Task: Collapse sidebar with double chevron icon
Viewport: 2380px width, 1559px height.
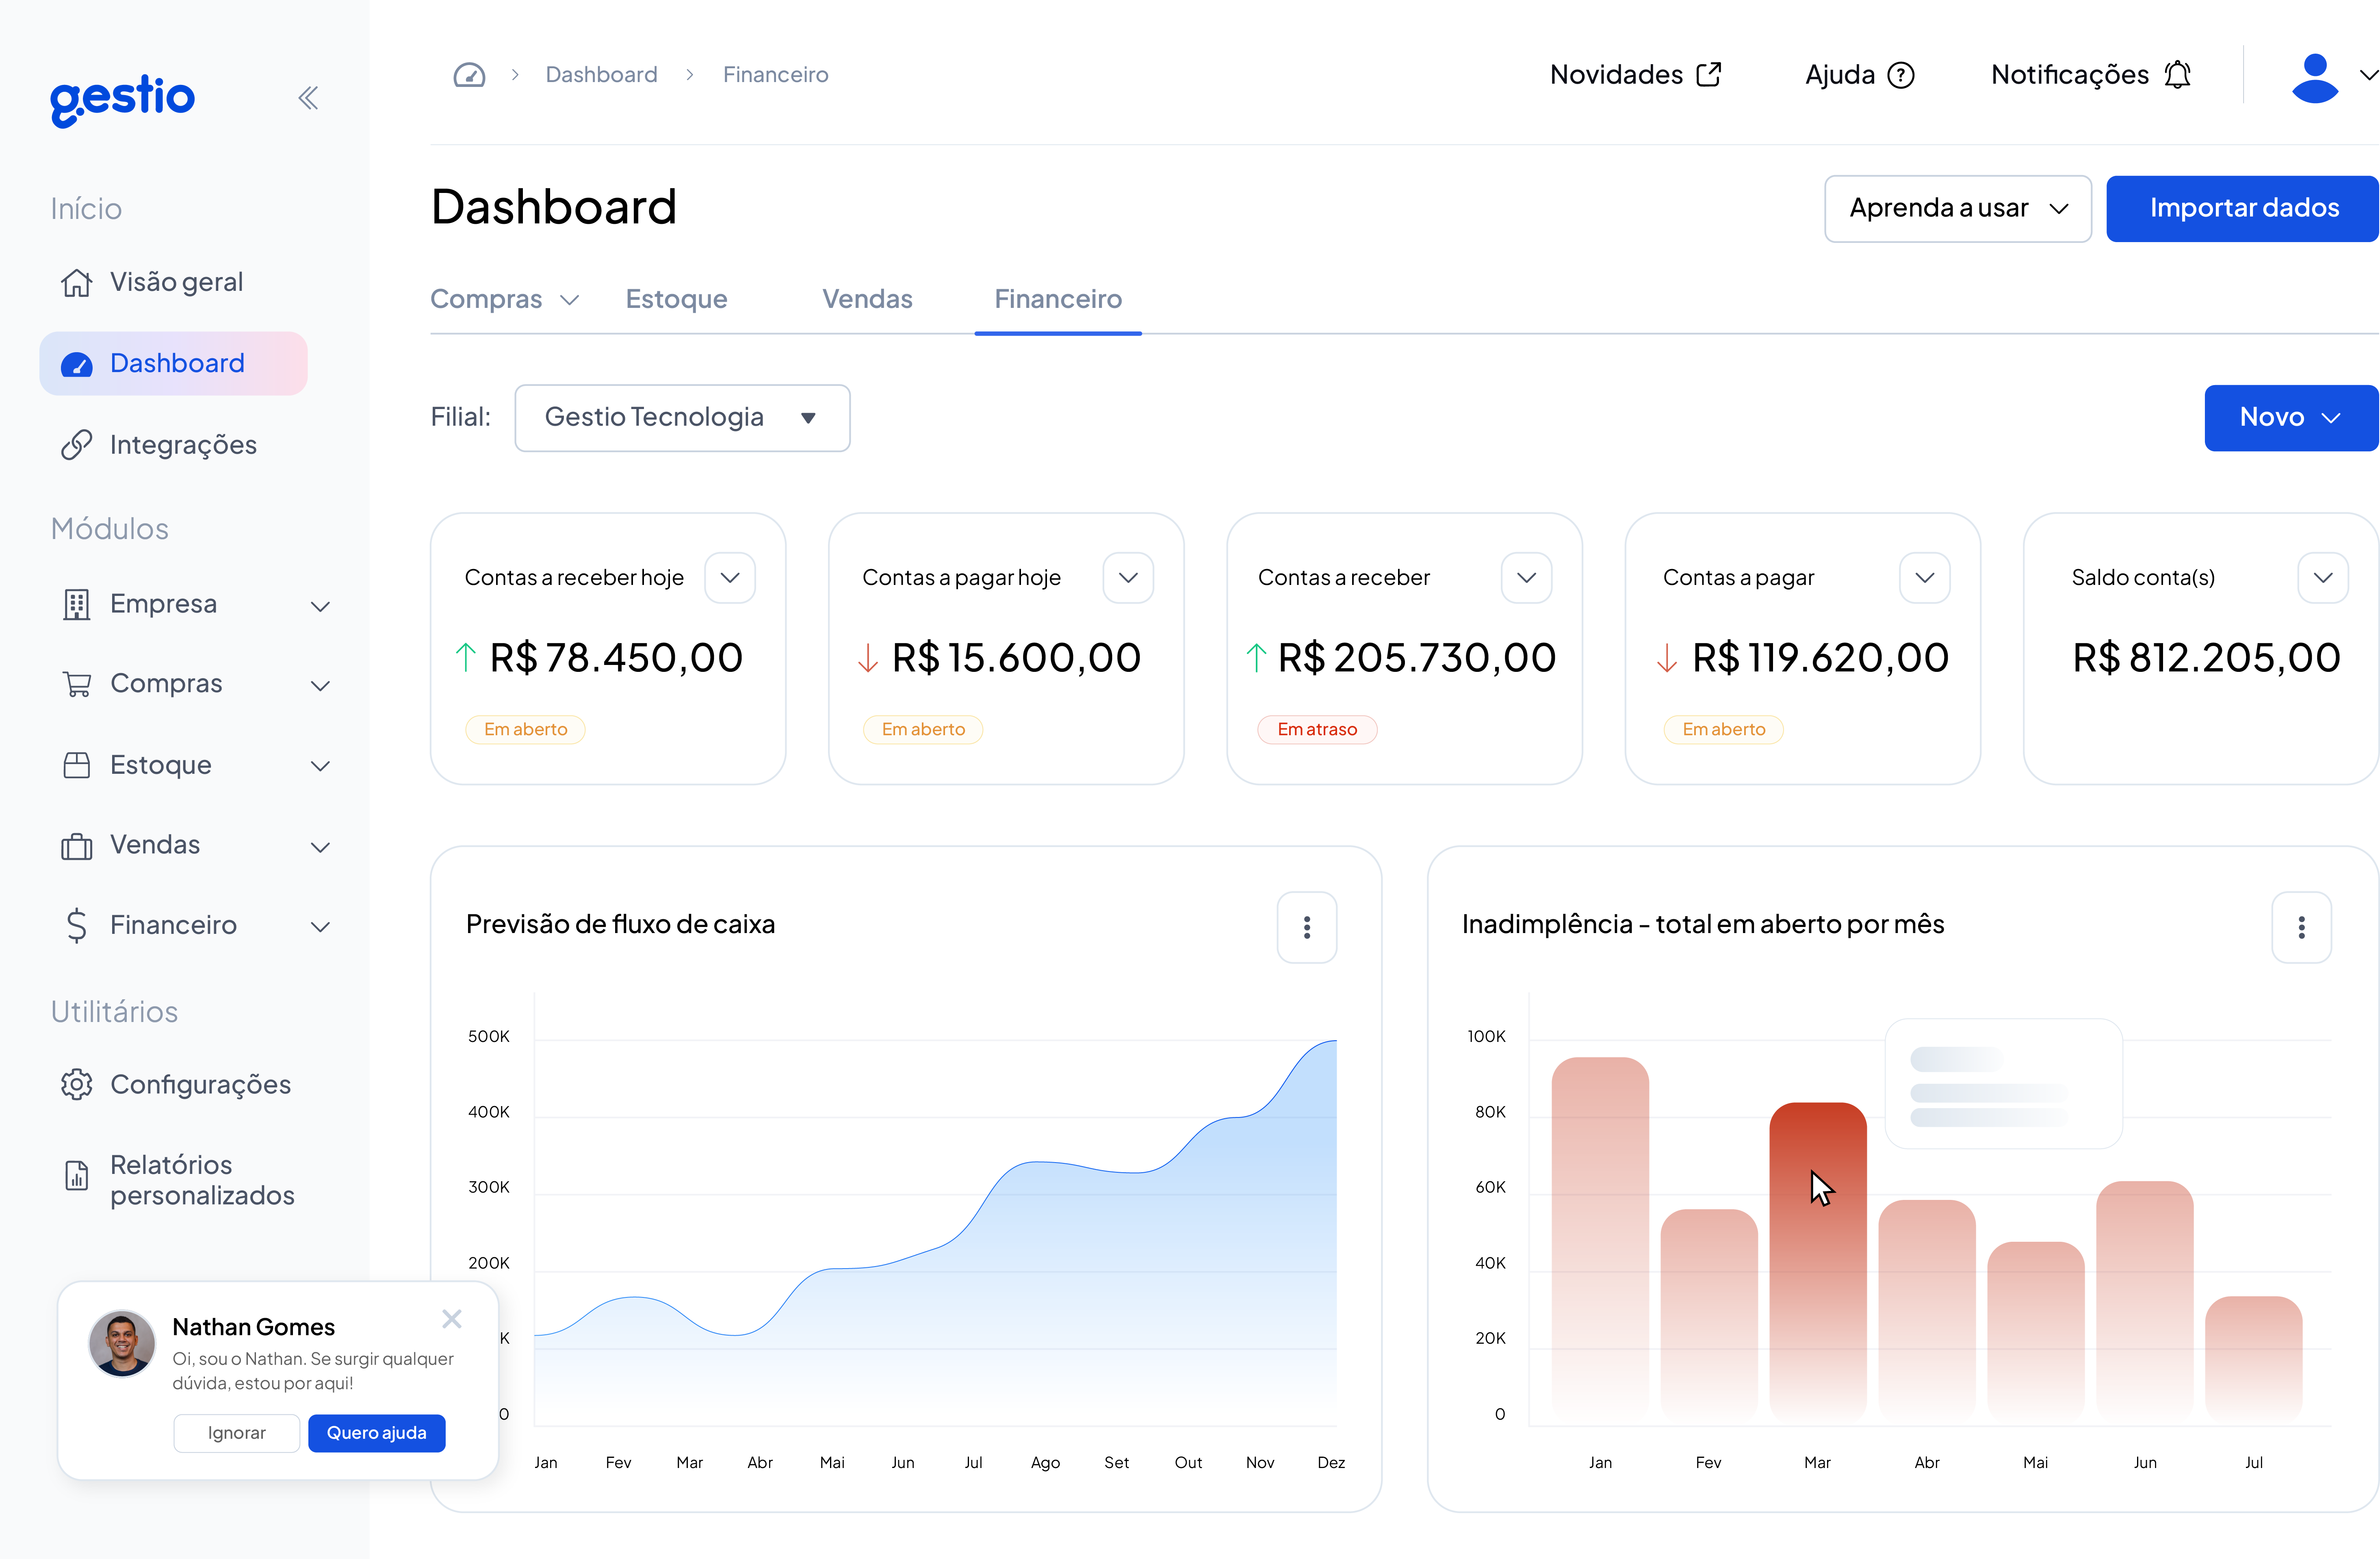Action: (308, 97)
